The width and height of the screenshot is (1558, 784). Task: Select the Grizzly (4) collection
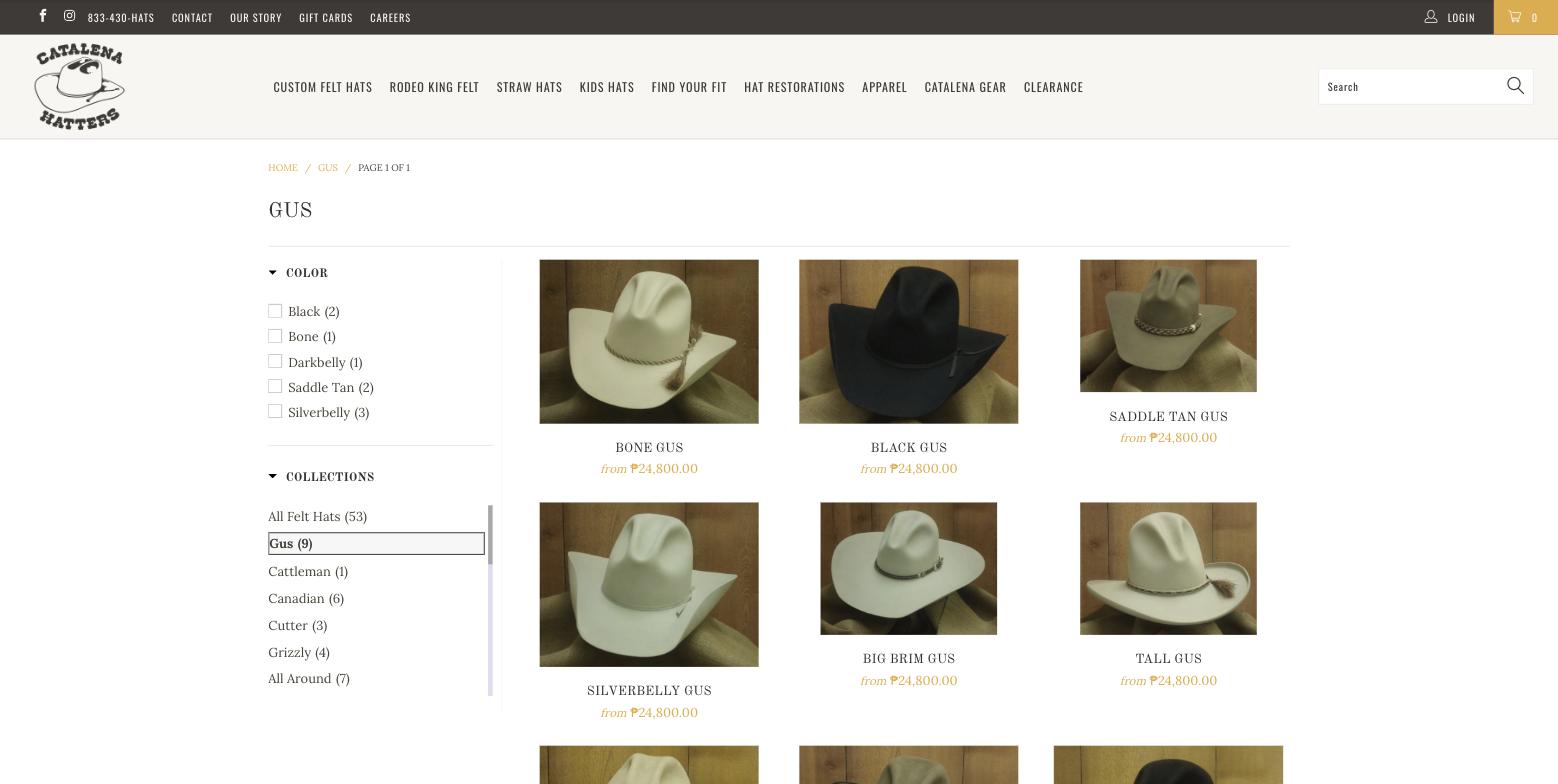point(299,652)
